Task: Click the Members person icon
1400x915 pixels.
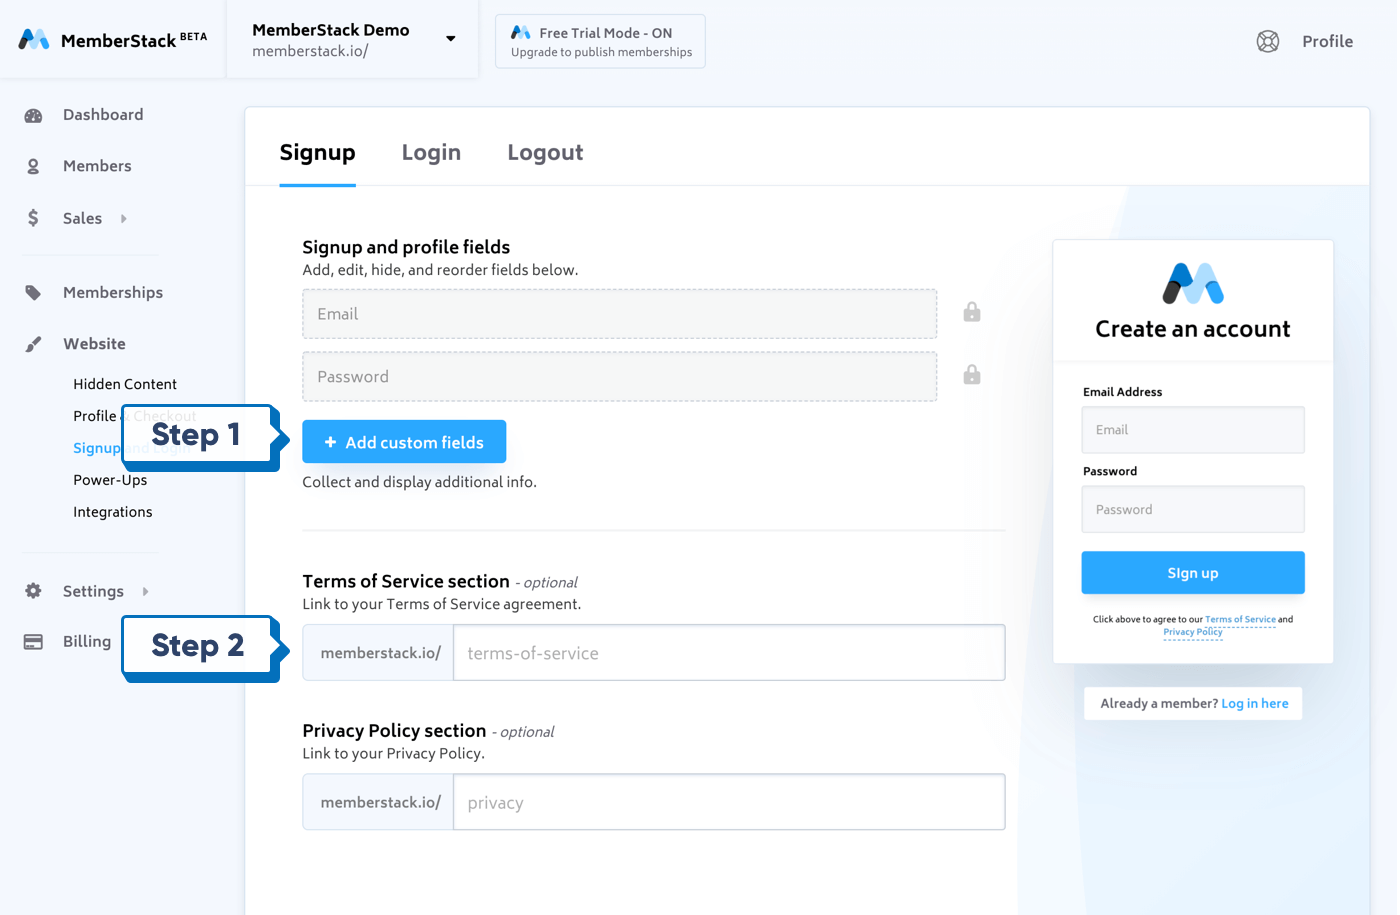Action: tap(33, 167)
